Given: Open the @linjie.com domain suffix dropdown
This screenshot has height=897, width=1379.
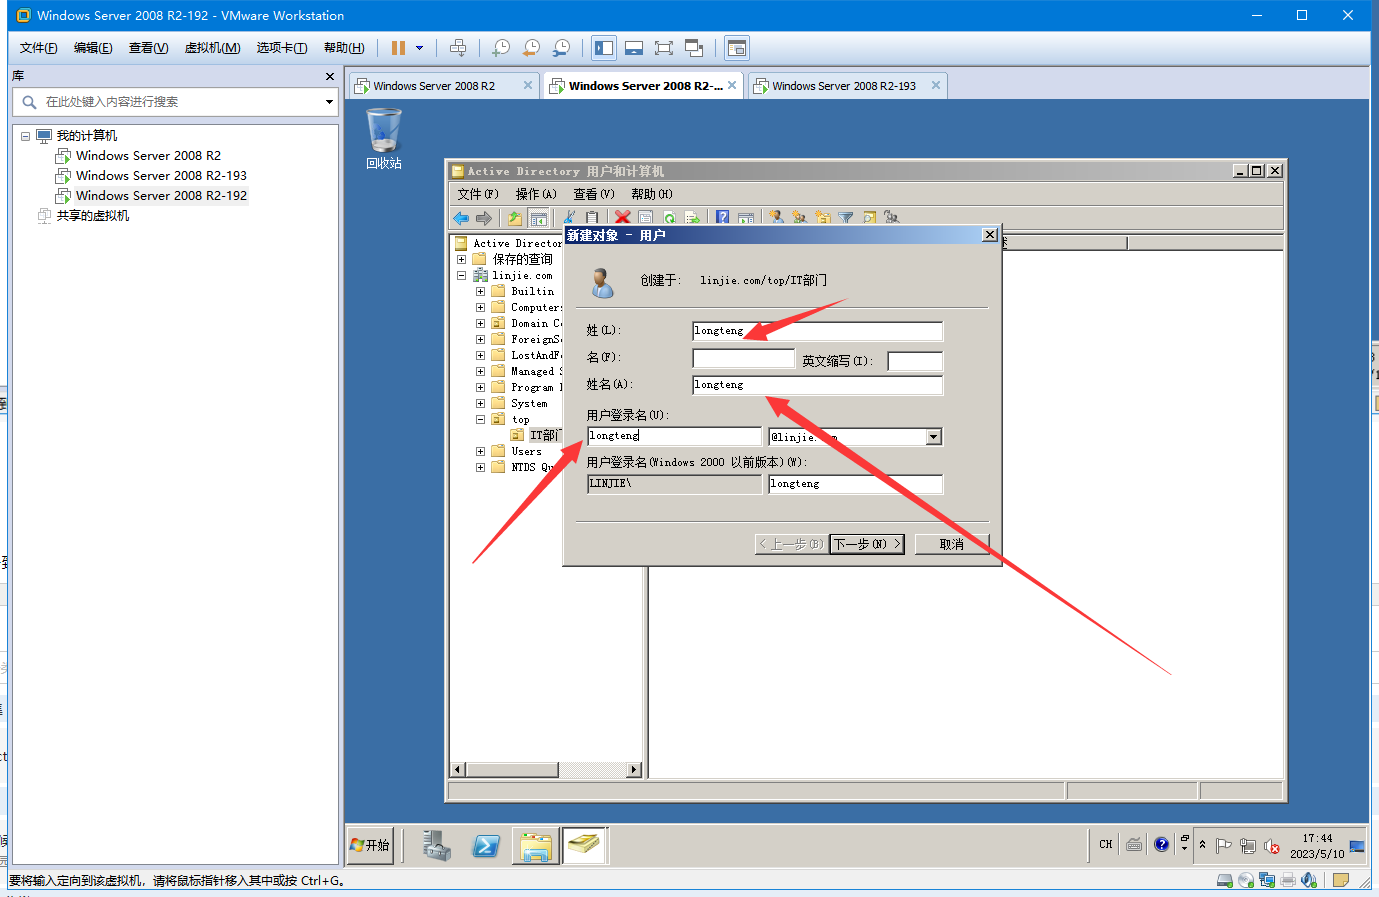Looking at the screenshot, I should pos(934,437).
